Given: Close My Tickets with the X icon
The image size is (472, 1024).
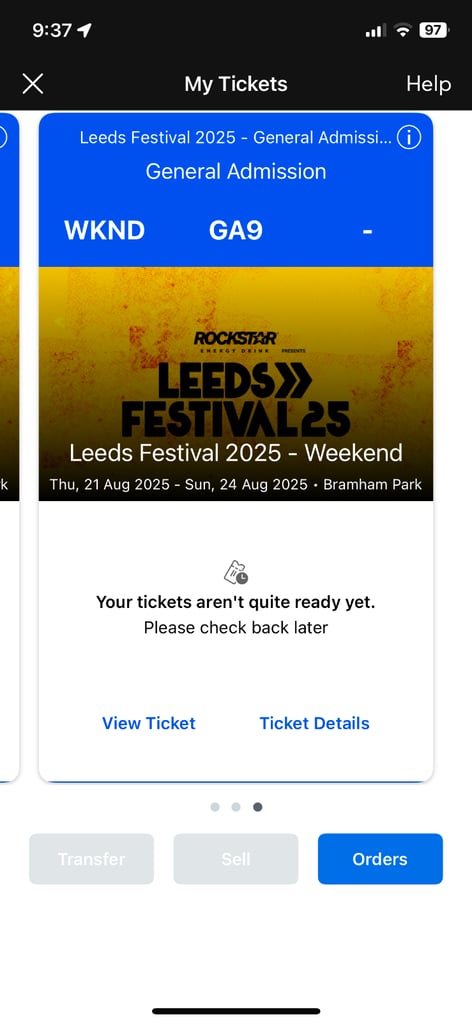Looking at the screenshot, I should pos(33,84).
